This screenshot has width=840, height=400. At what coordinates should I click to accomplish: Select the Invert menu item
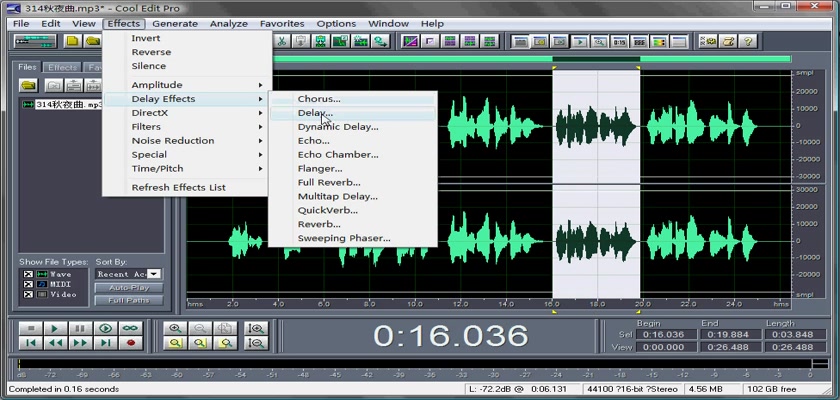[x=185, y=38]
